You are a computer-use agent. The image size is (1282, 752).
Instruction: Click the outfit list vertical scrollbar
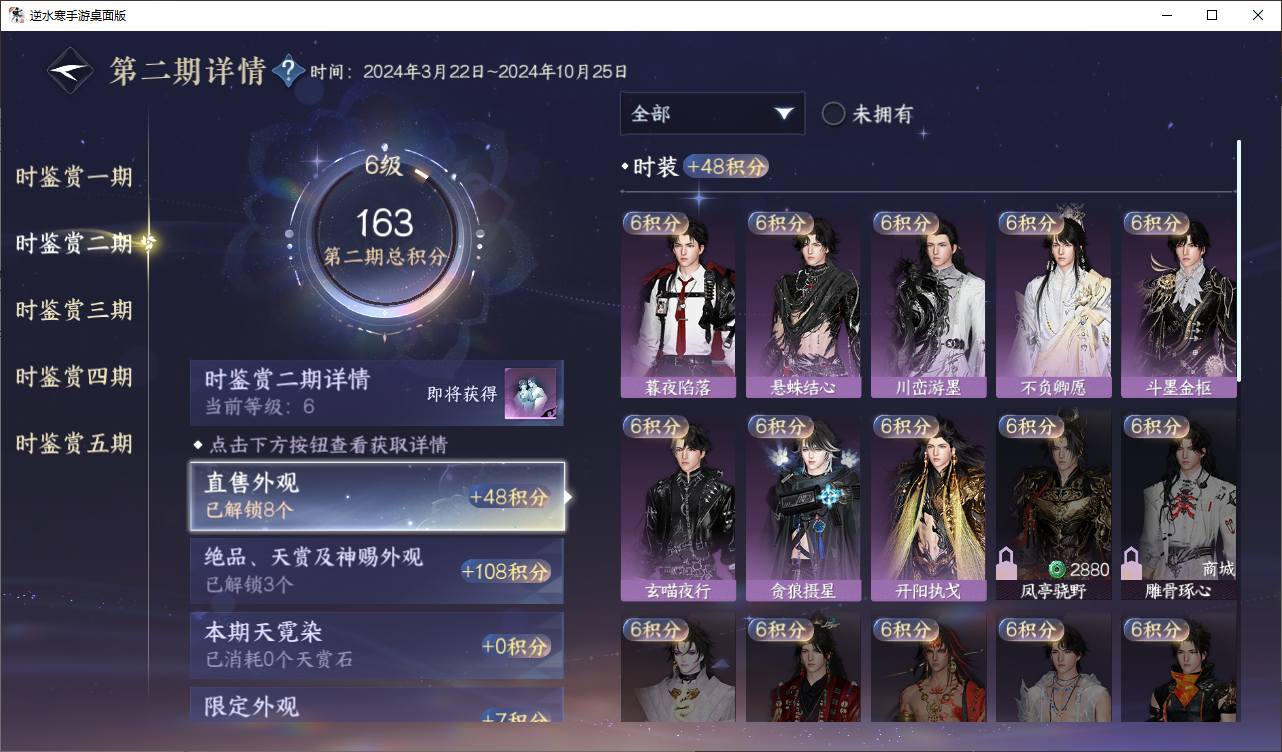[1239, 260]
